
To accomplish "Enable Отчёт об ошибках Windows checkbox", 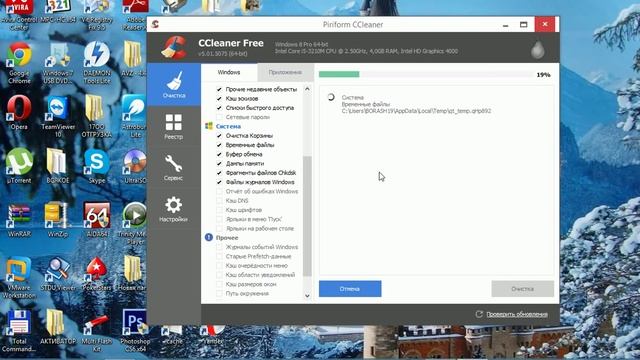I will point(219,191).
